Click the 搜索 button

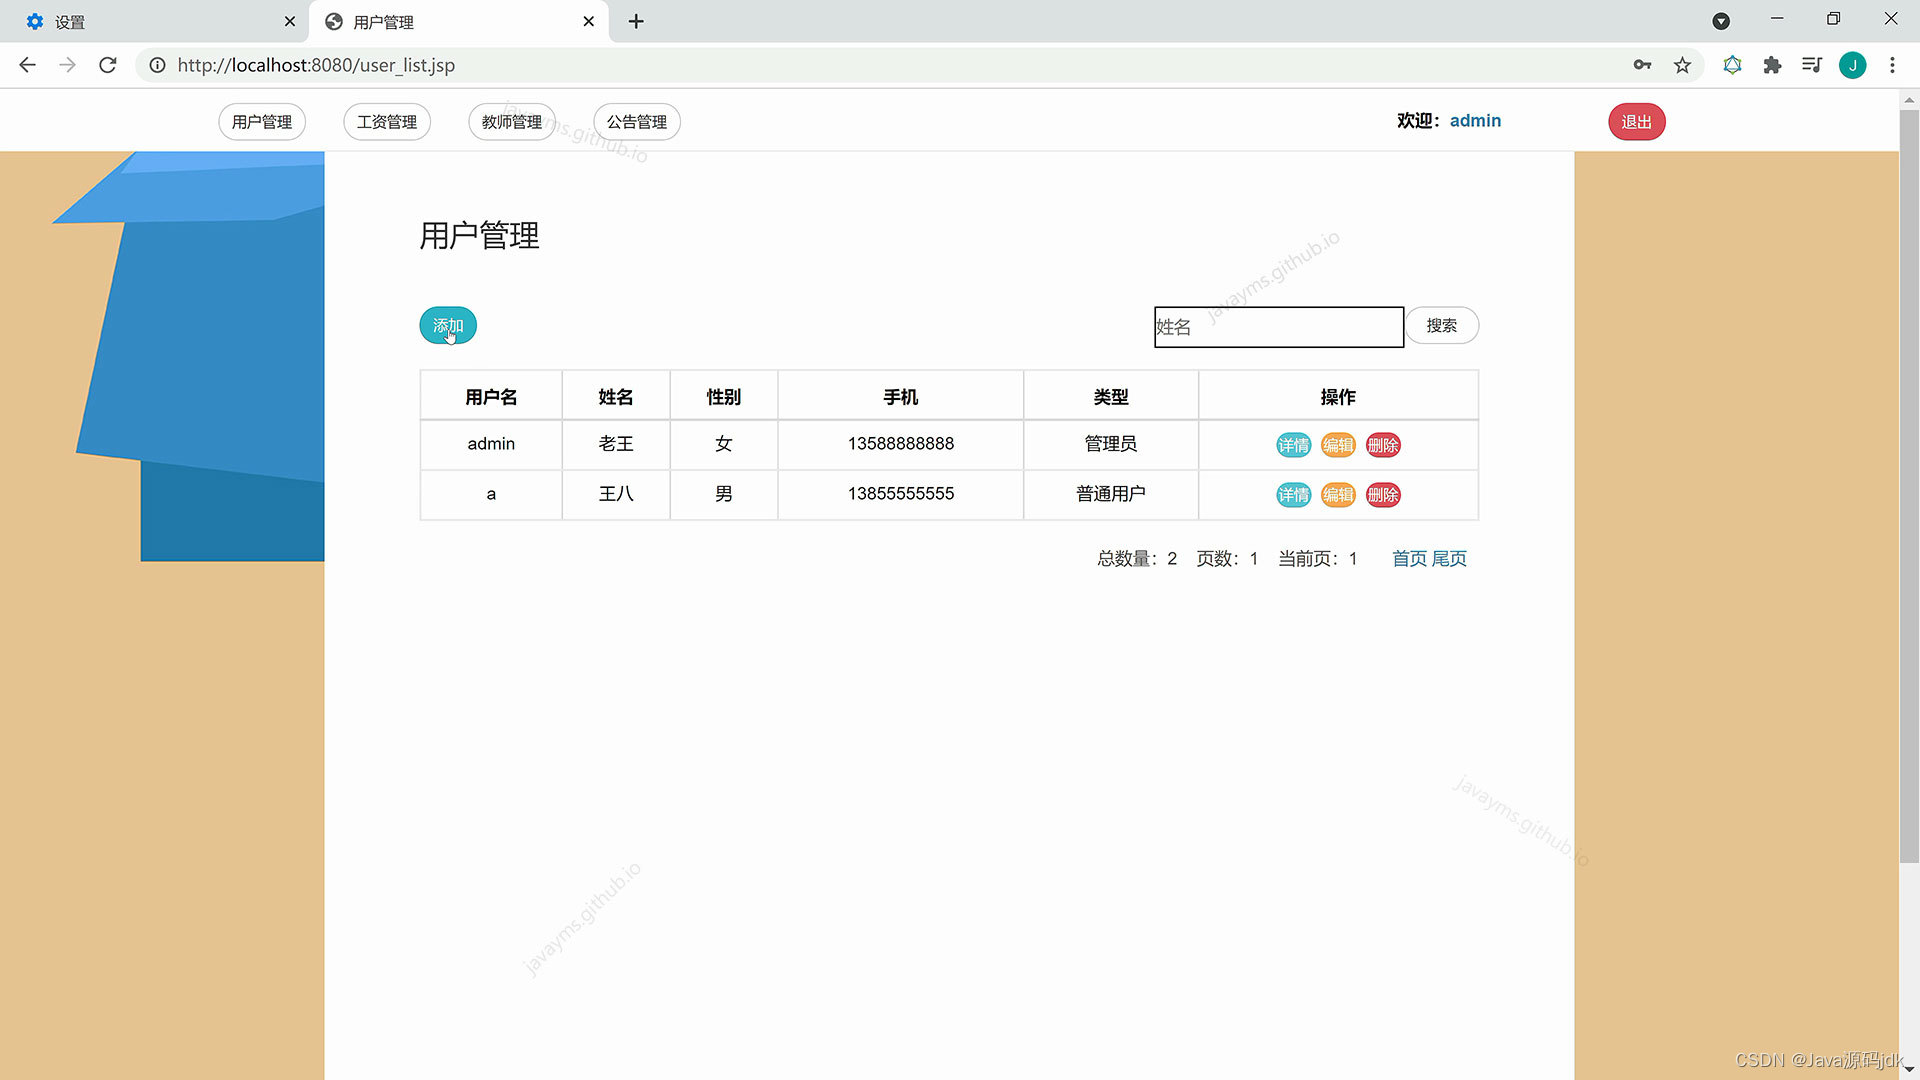1441,326
